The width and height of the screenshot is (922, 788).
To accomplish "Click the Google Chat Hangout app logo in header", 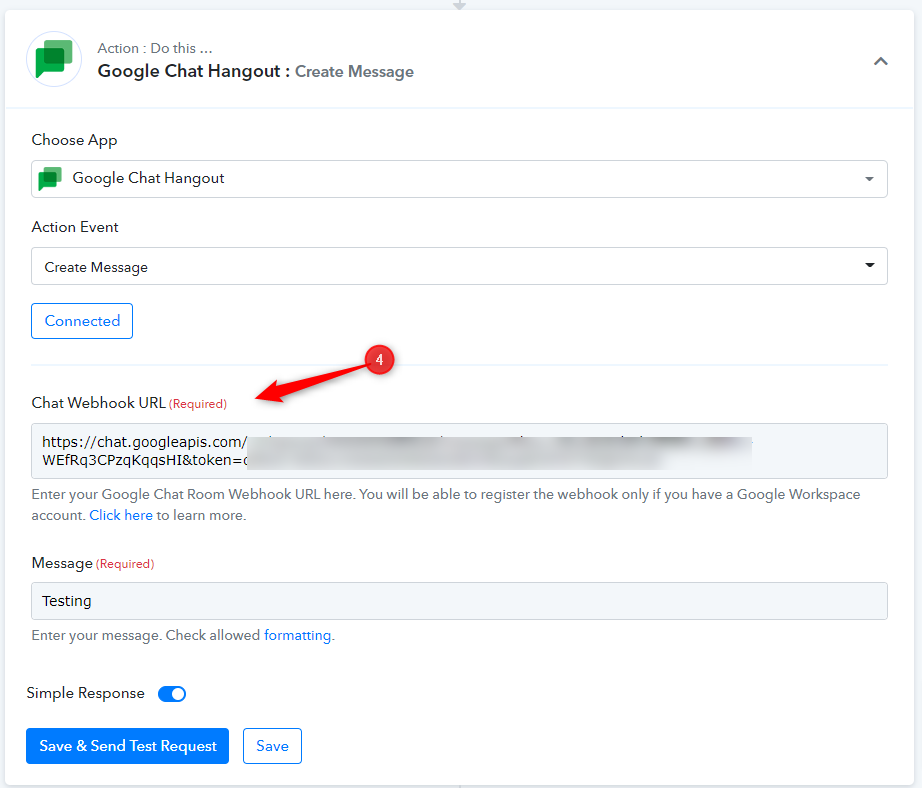I will (54, 59).
